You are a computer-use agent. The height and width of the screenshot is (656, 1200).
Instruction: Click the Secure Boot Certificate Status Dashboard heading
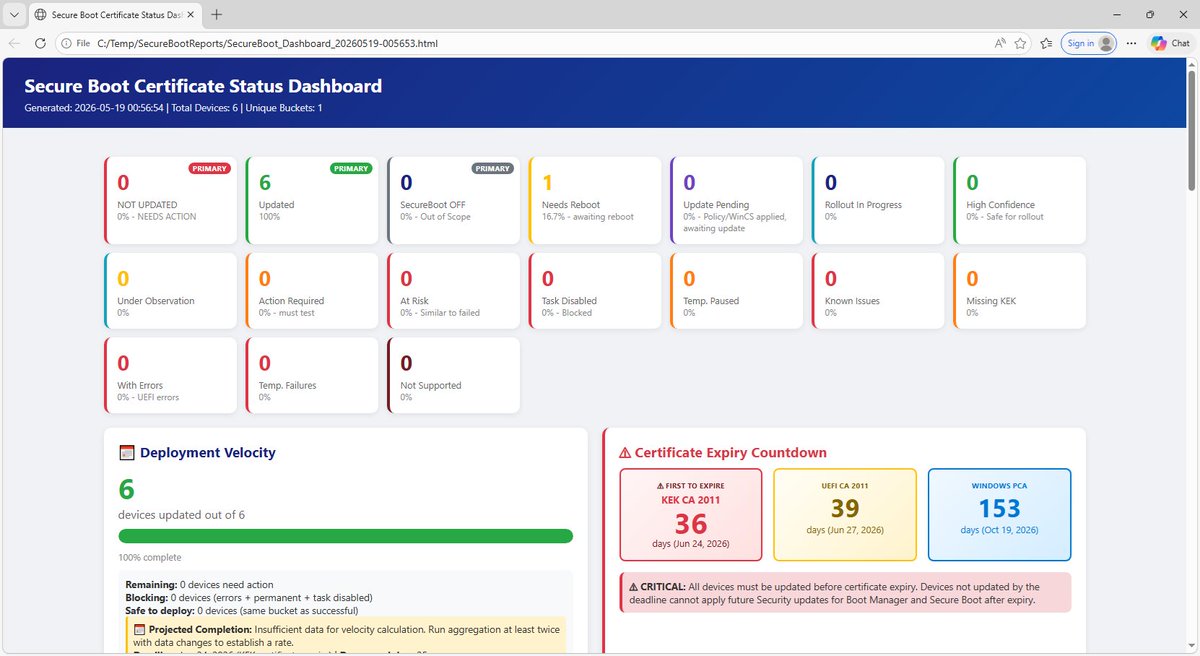coord(203,86)
